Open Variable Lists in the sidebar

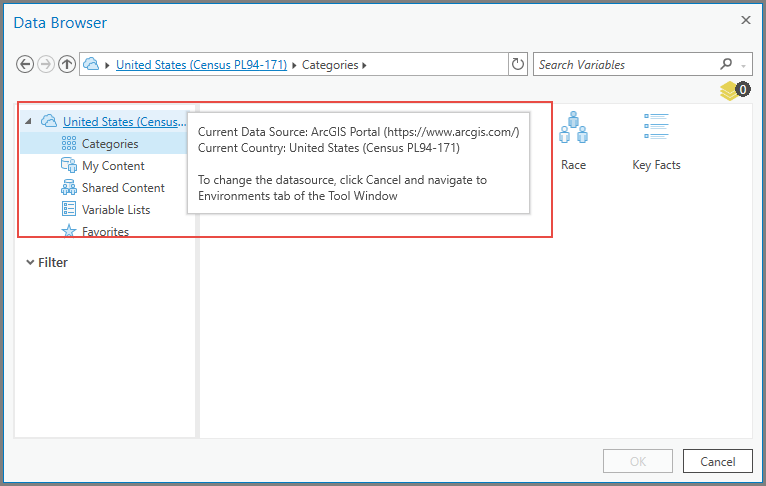click(116, 210)
